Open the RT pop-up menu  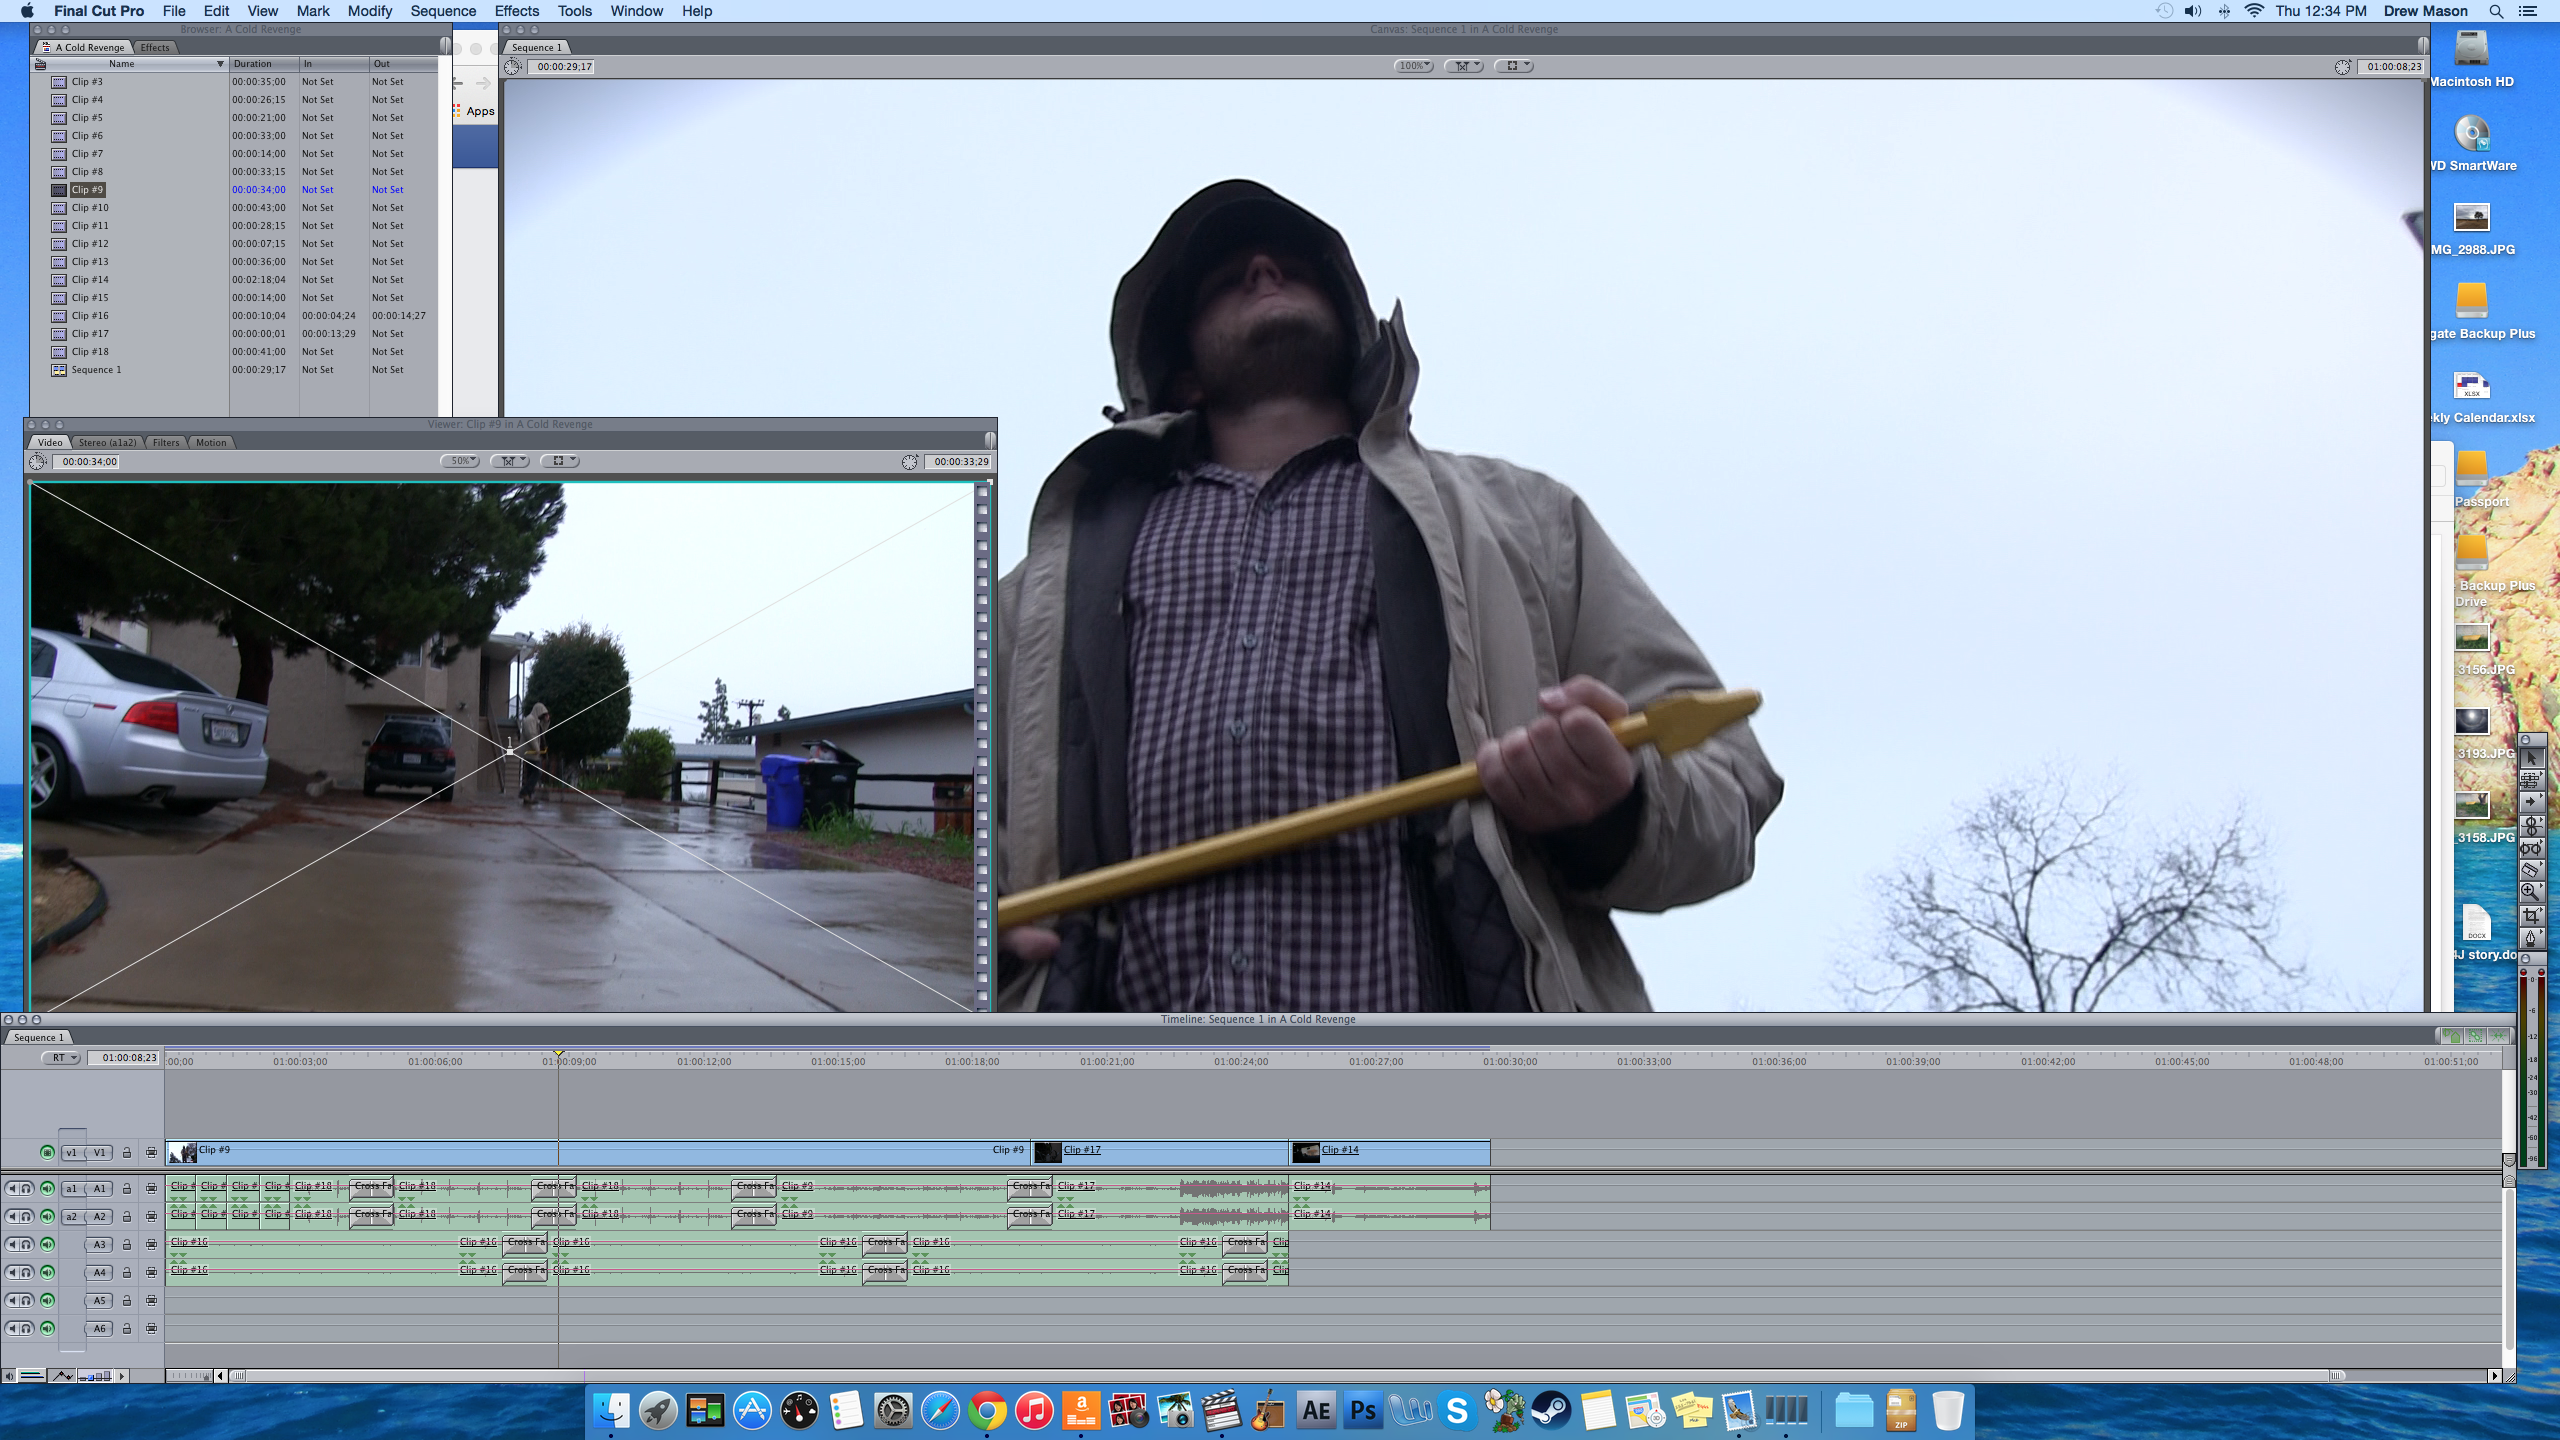click(62, 1058)
